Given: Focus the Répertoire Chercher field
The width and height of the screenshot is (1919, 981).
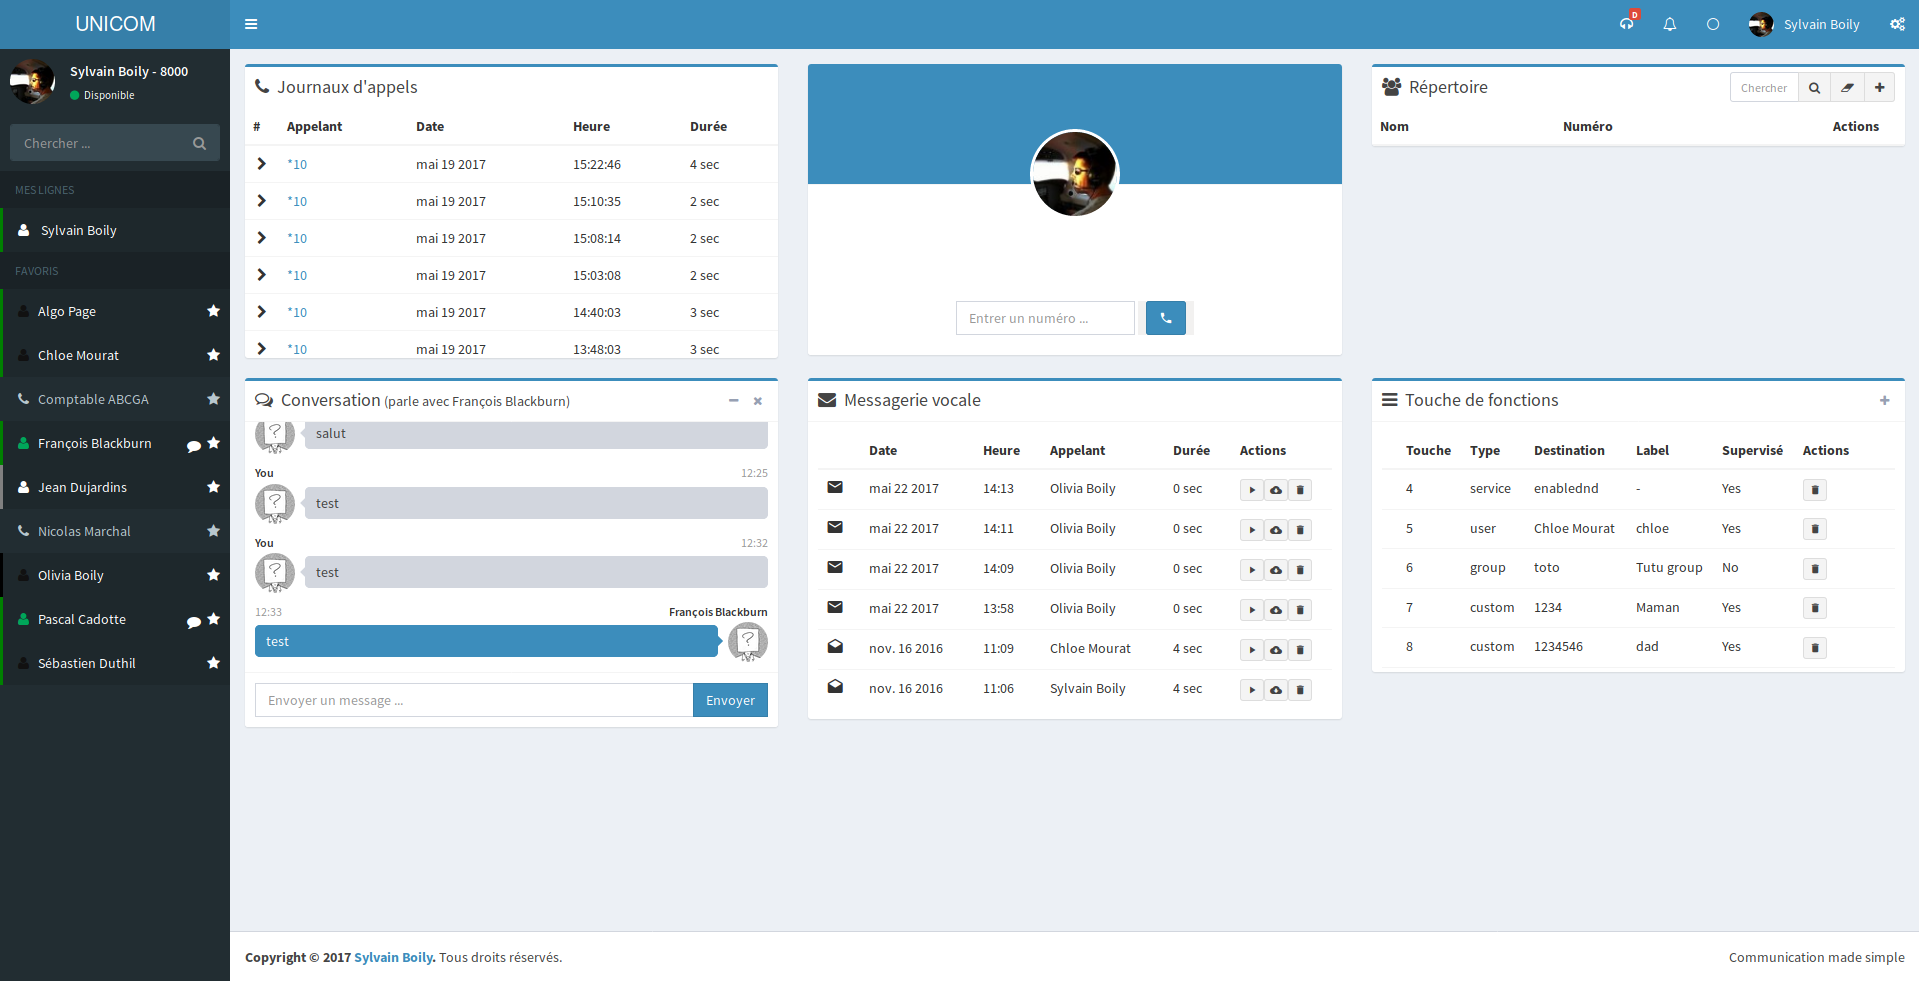Looking at the screenshot, I should tap(1764, 88).
